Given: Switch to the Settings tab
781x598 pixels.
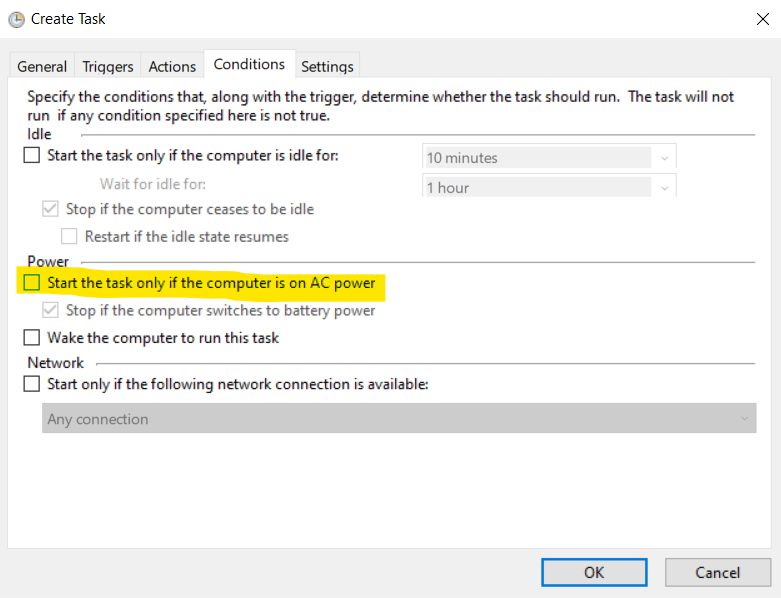Looking at the screenshot, I should tap(327, 66).
